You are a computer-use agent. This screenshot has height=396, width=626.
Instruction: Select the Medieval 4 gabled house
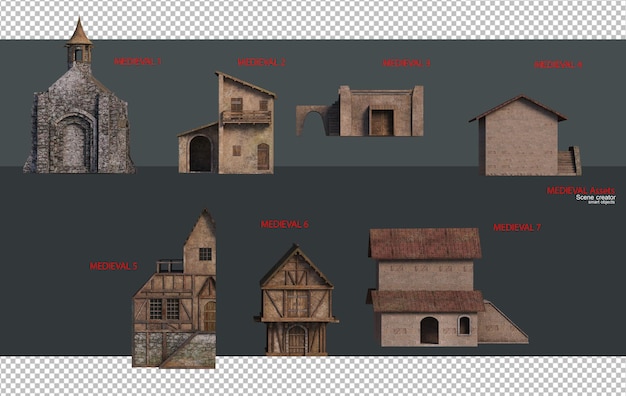[x=525, y=135]
